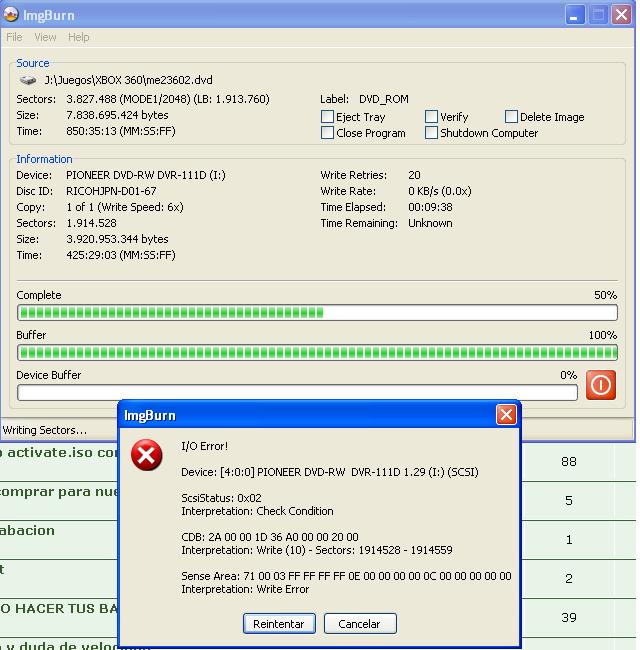Click the 50% complete percentage label
The image size is (640, 650).
tap(606, 295)
